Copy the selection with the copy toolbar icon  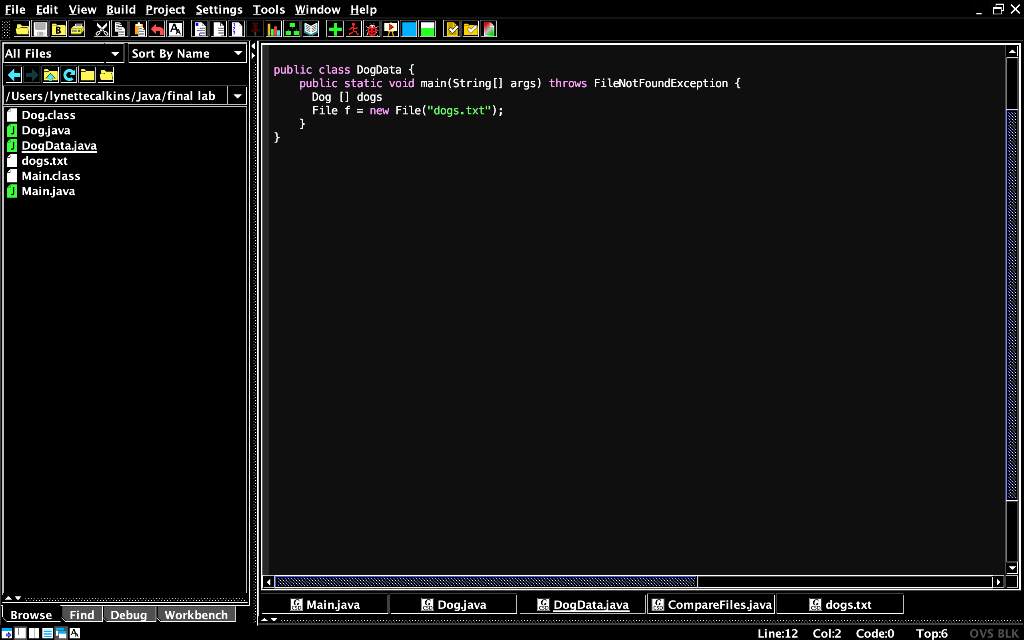click(x=120, y=29)
